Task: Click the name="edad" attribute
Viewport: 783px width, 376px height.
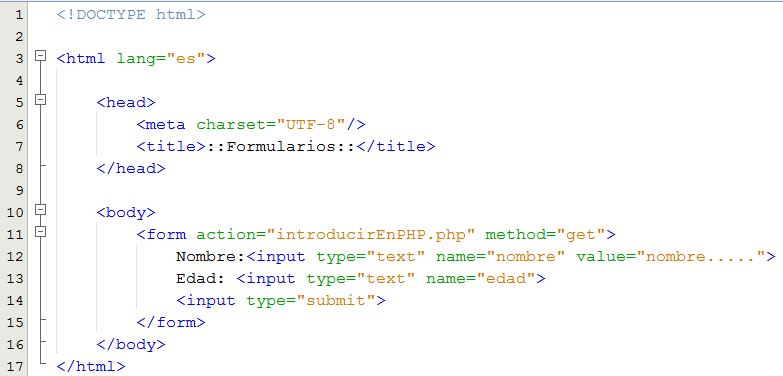Action: (480, 278)
